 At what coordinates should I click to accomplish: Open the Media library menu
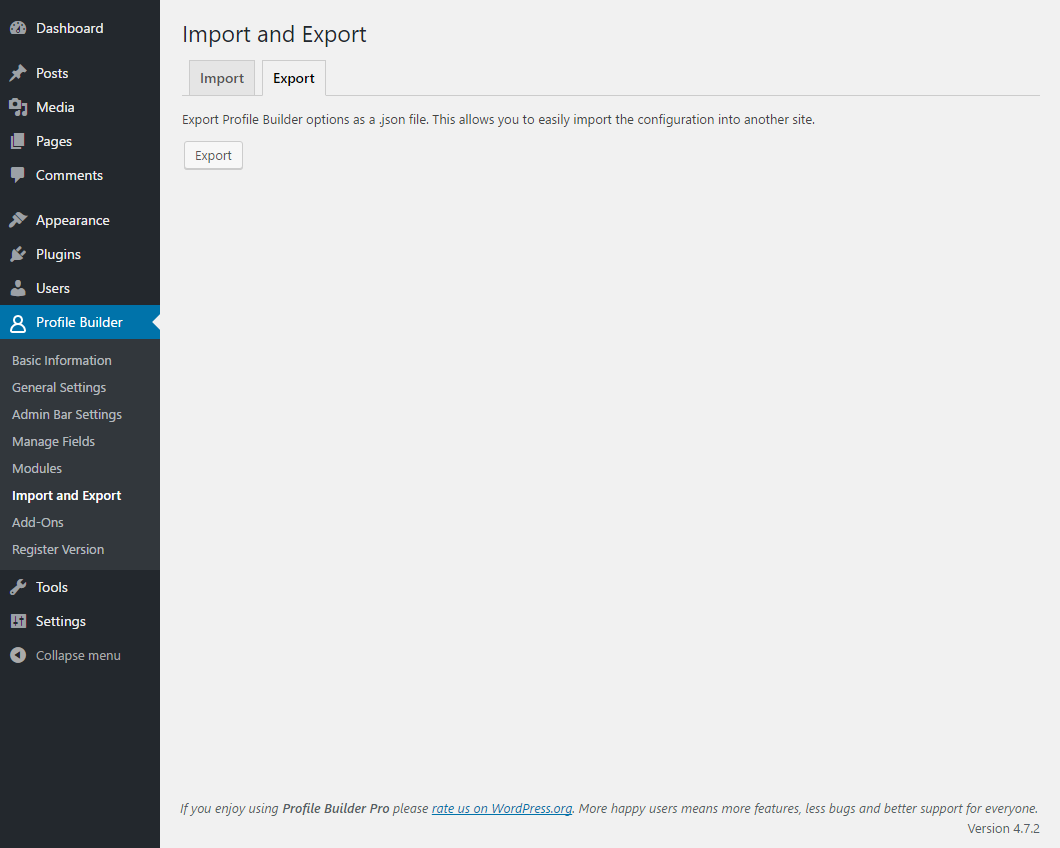point(55,107)
